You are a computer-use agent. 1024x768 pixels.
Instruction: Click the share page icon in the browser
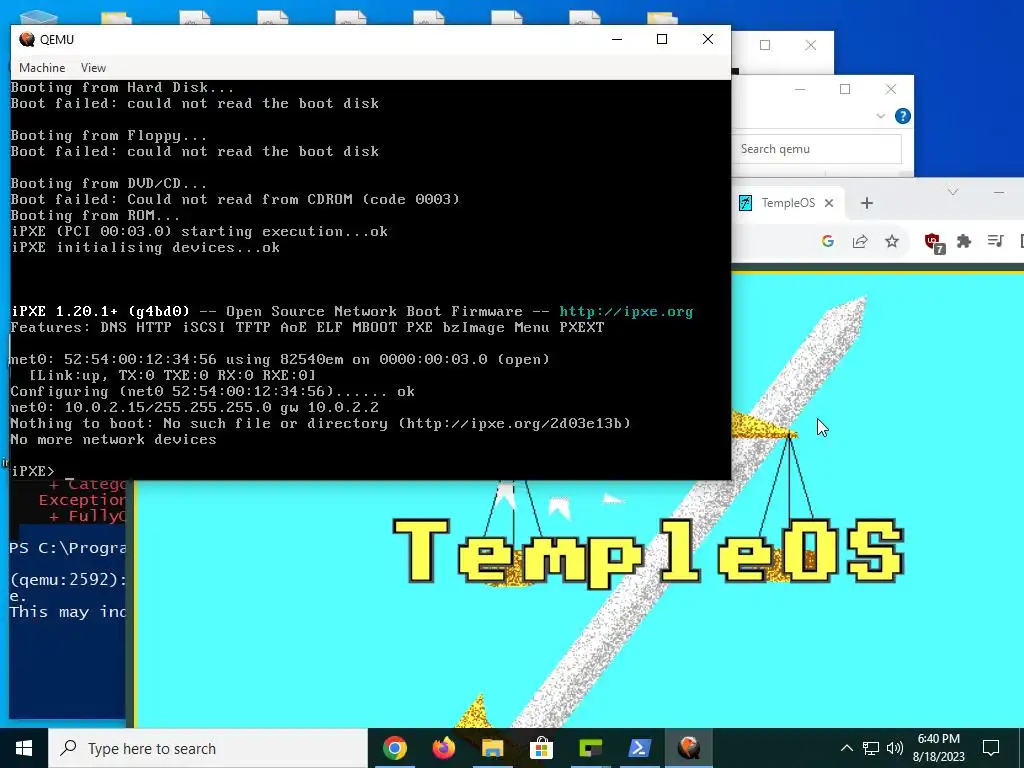(860, 242)
